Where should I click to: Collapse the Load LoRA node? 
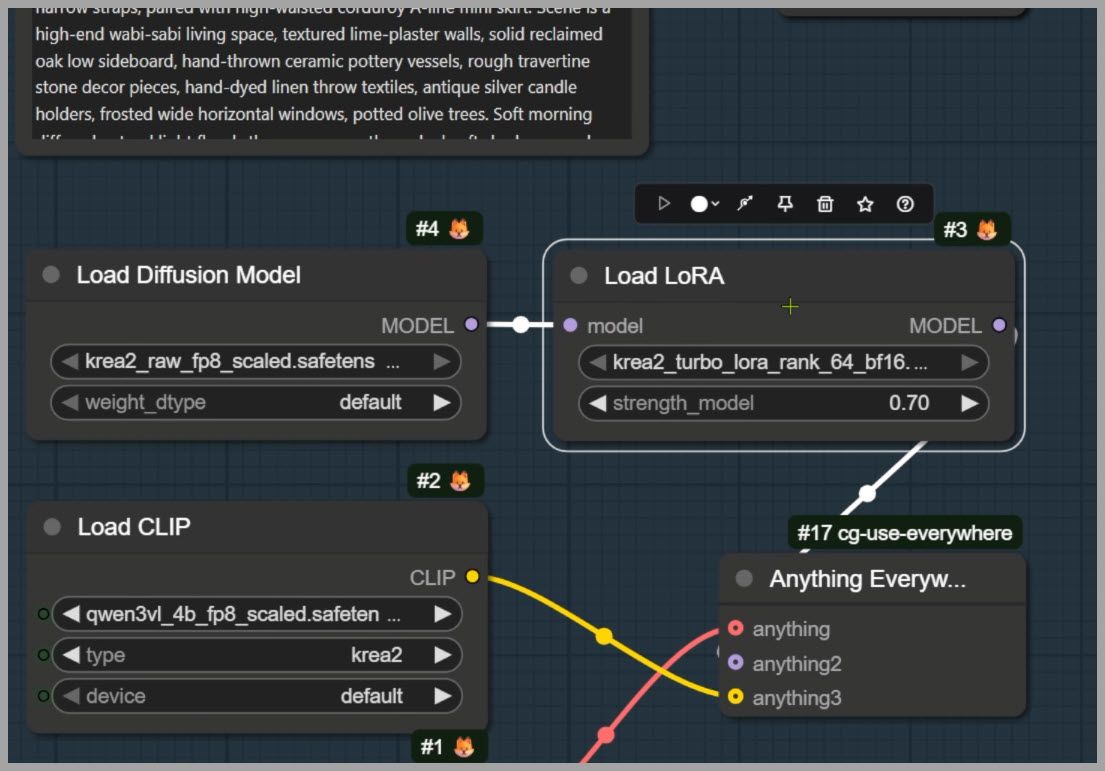point(579,276)
